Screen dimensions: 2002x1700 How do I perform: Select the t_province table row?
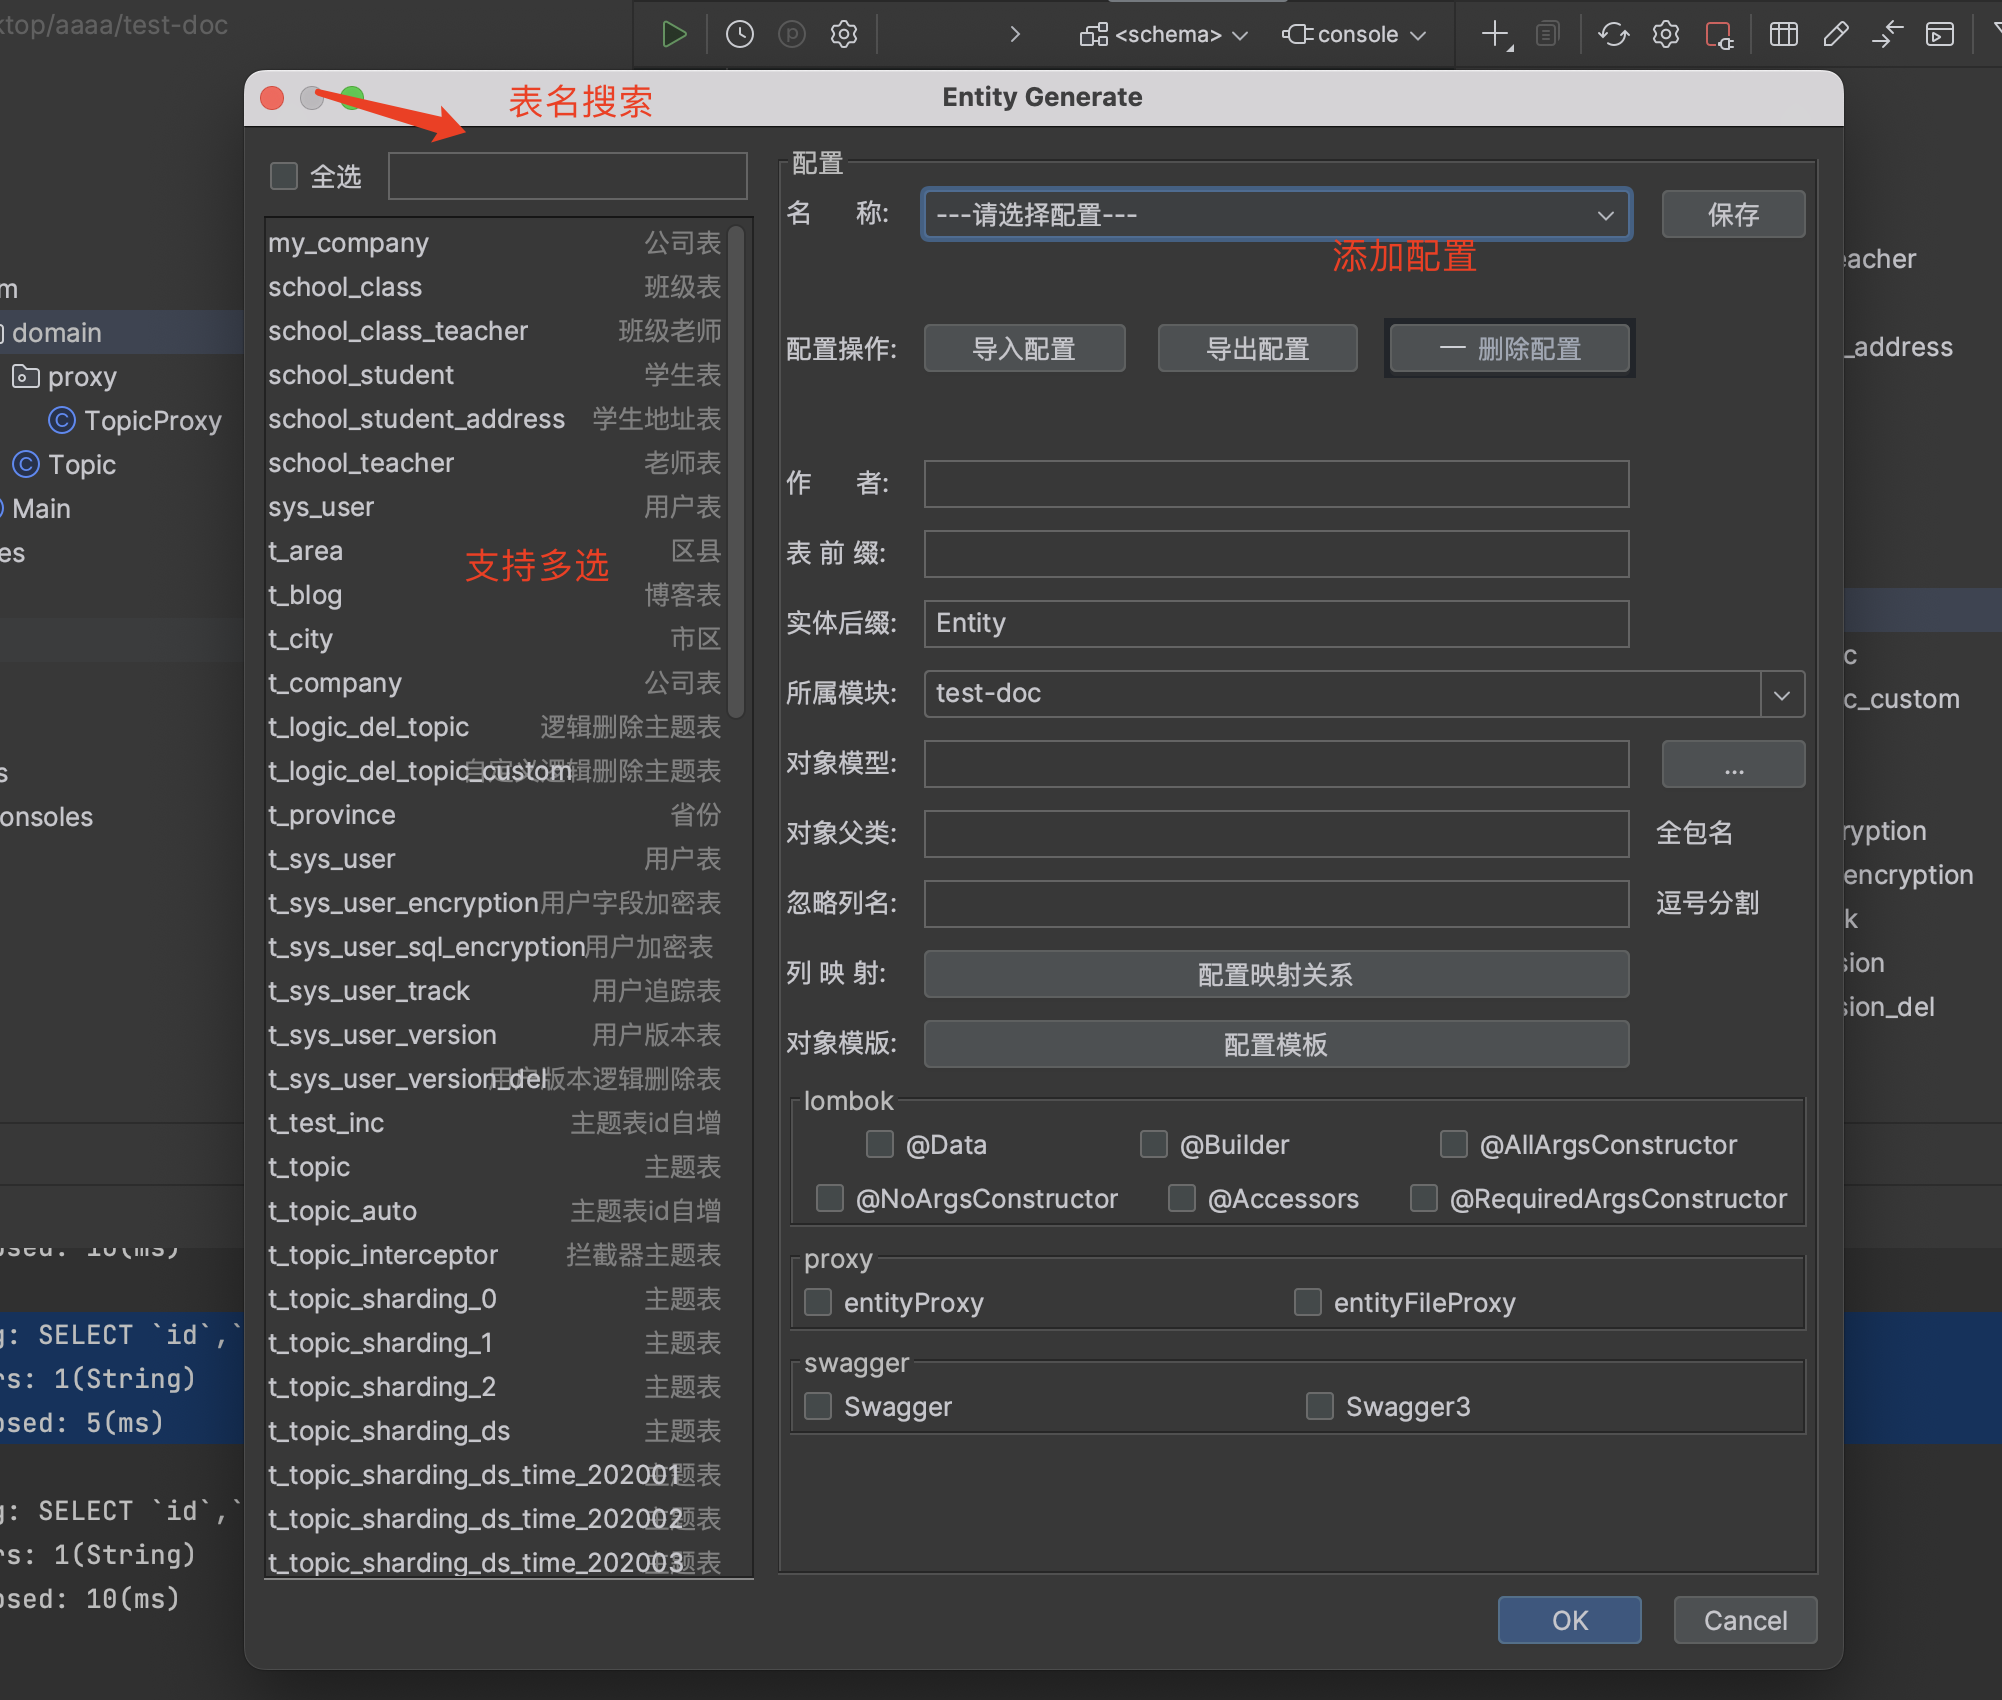tap(495, 814)
